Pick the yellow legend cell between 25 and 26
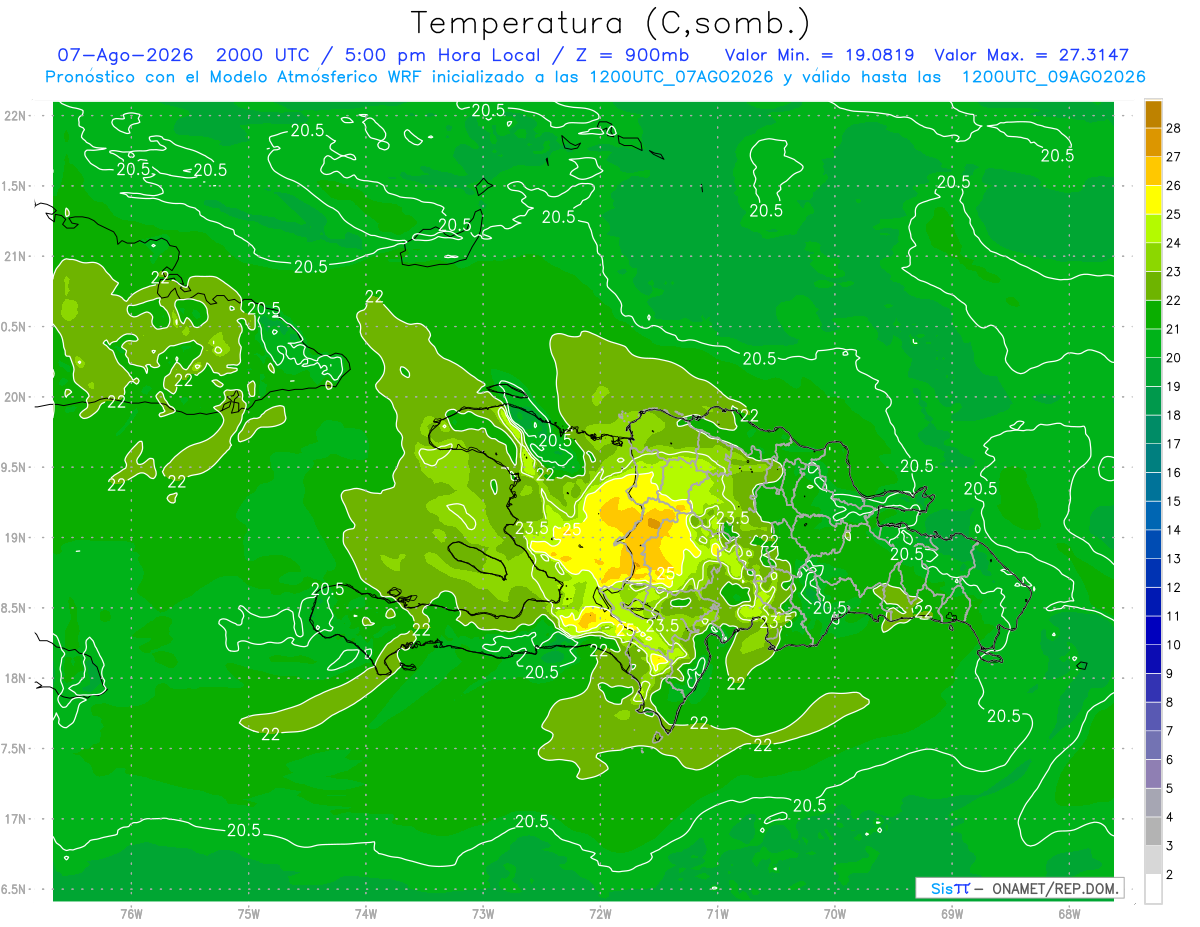 tap(1153, 200)
